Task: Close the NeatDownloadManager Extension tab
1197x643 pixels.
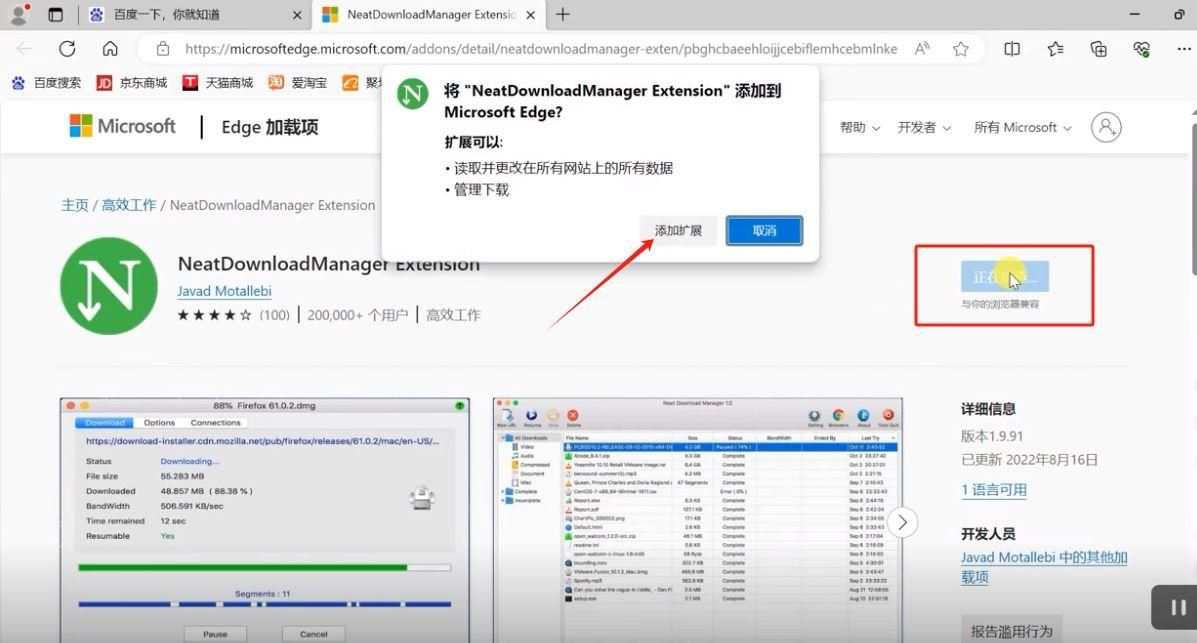Action: 531,15
